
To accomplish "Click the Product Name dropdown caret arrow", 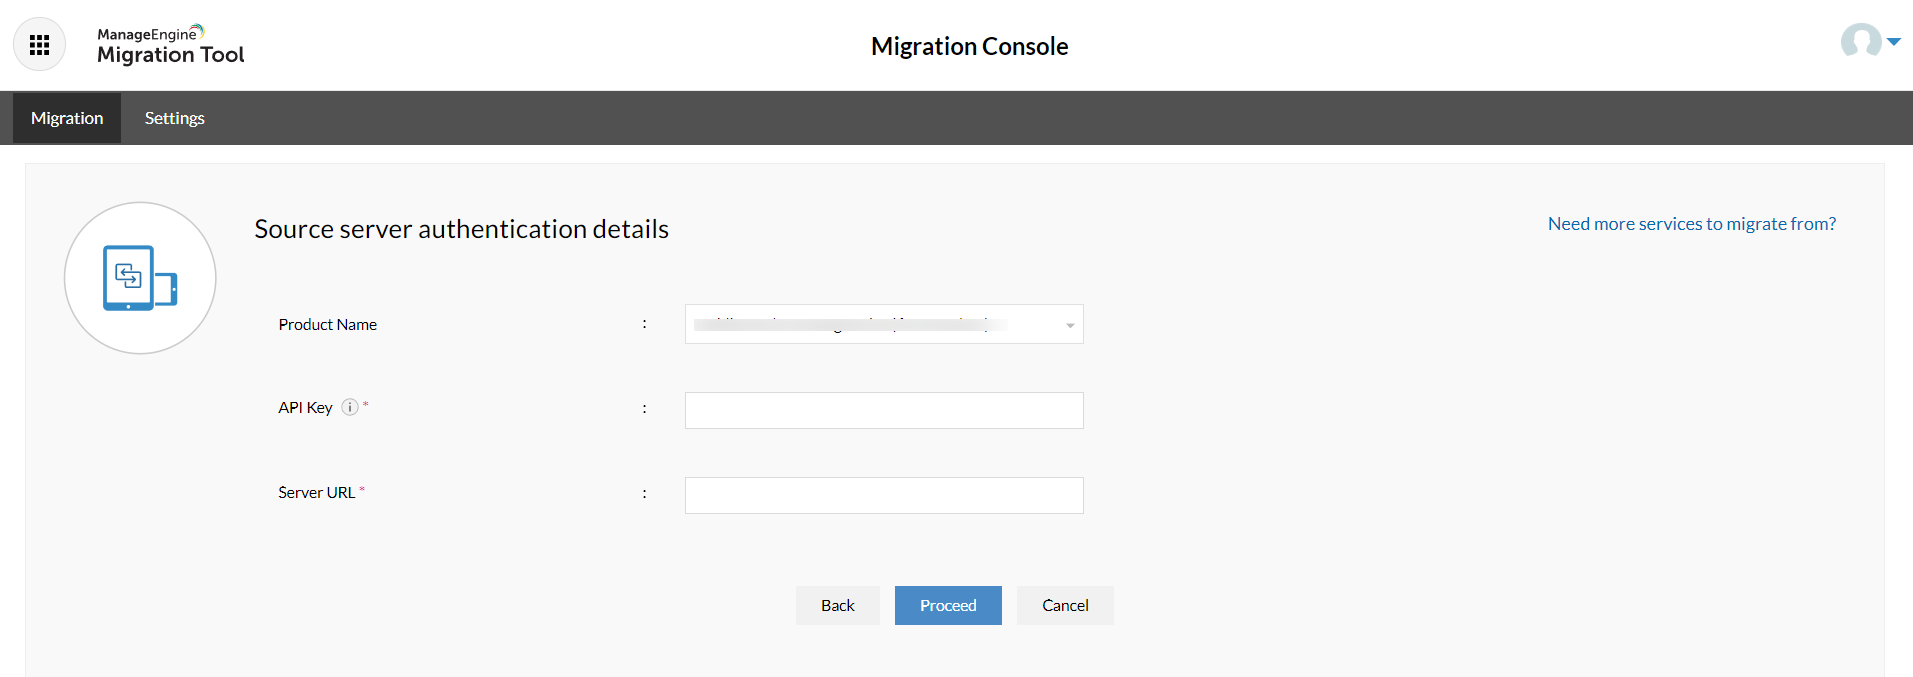I will tap(1070, 325).
